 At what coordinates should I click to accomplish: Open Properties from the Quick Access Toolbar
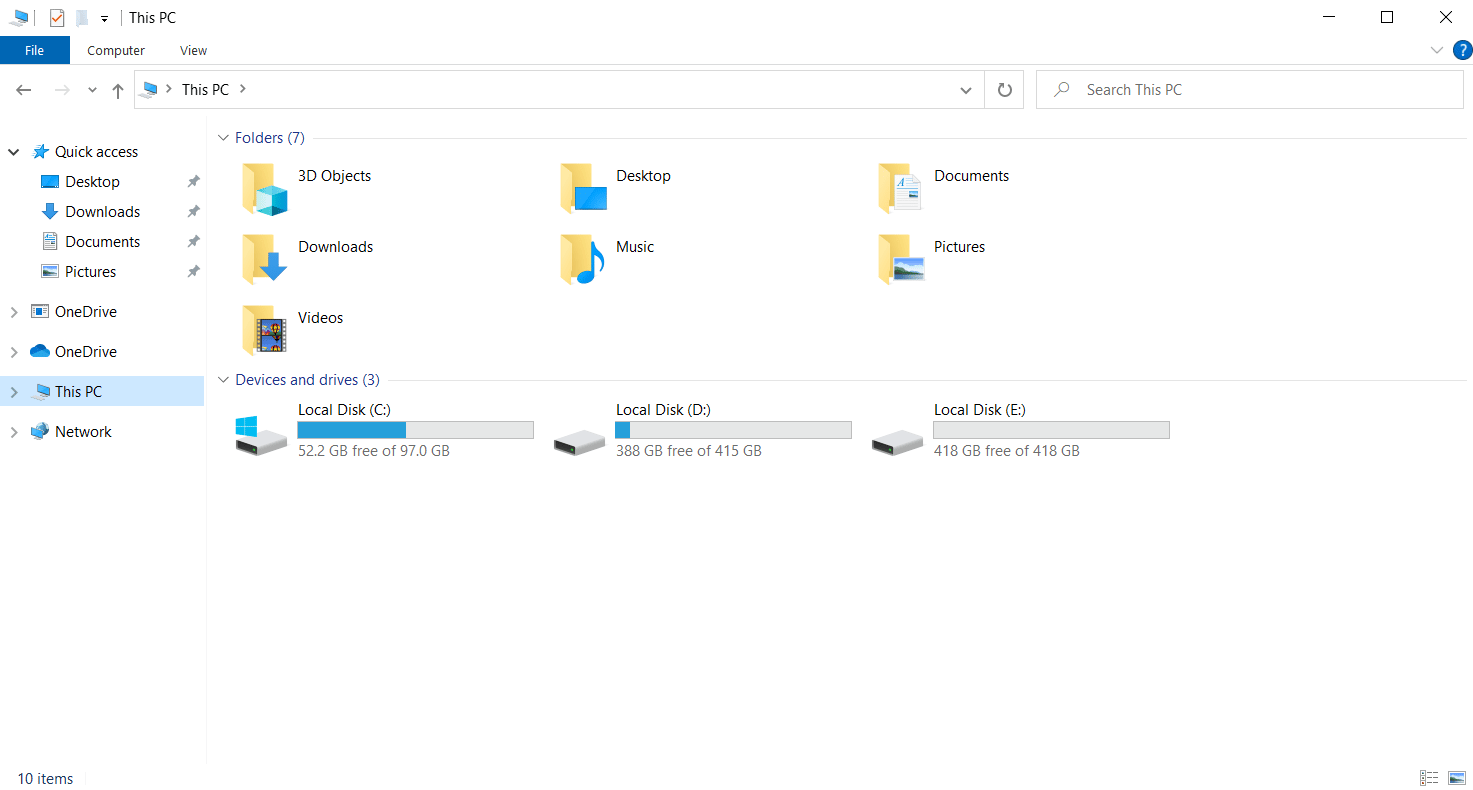(x=57, y=17)
